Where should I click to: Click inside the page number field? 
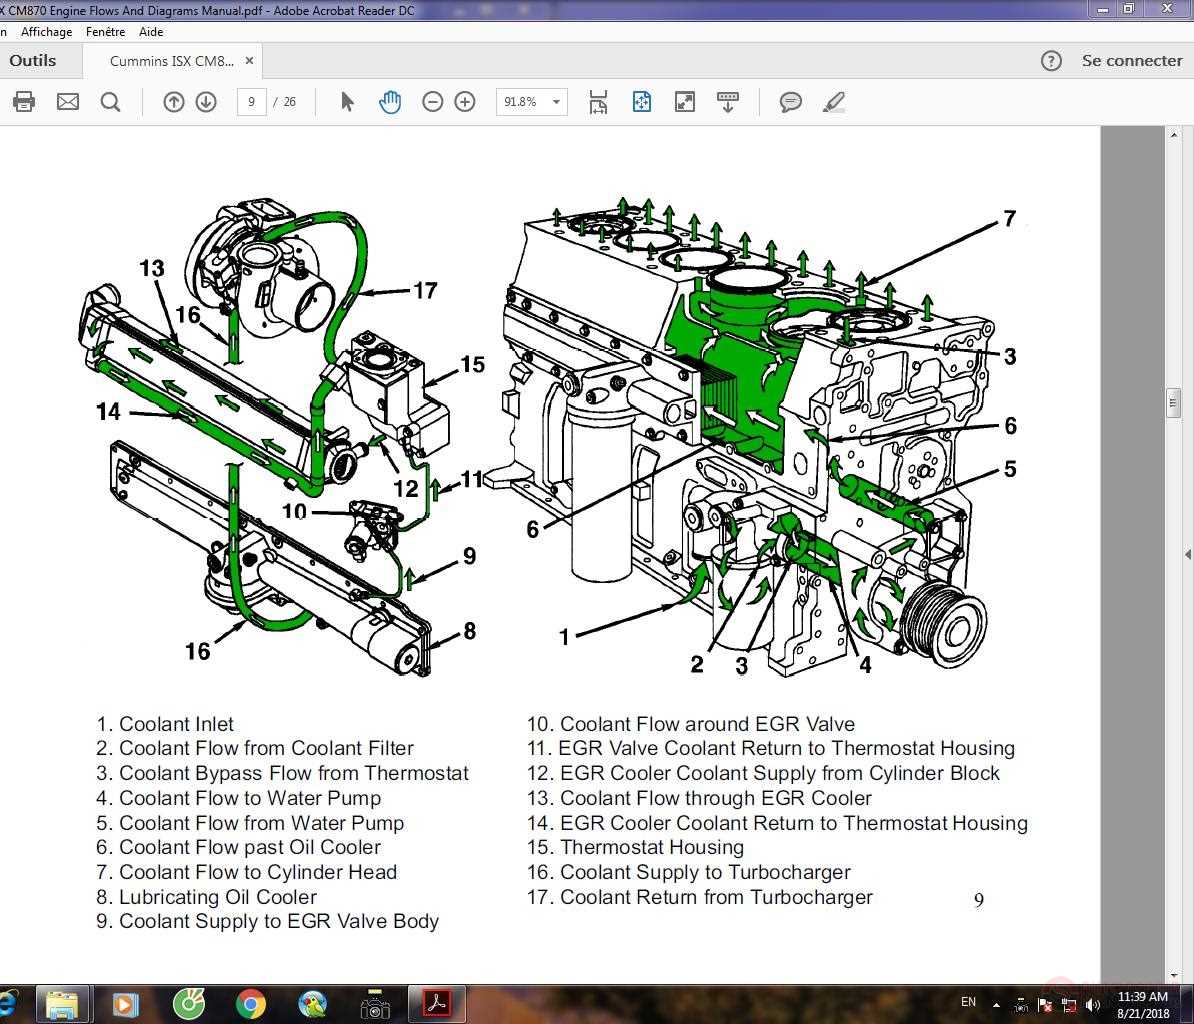pos(251,101)
